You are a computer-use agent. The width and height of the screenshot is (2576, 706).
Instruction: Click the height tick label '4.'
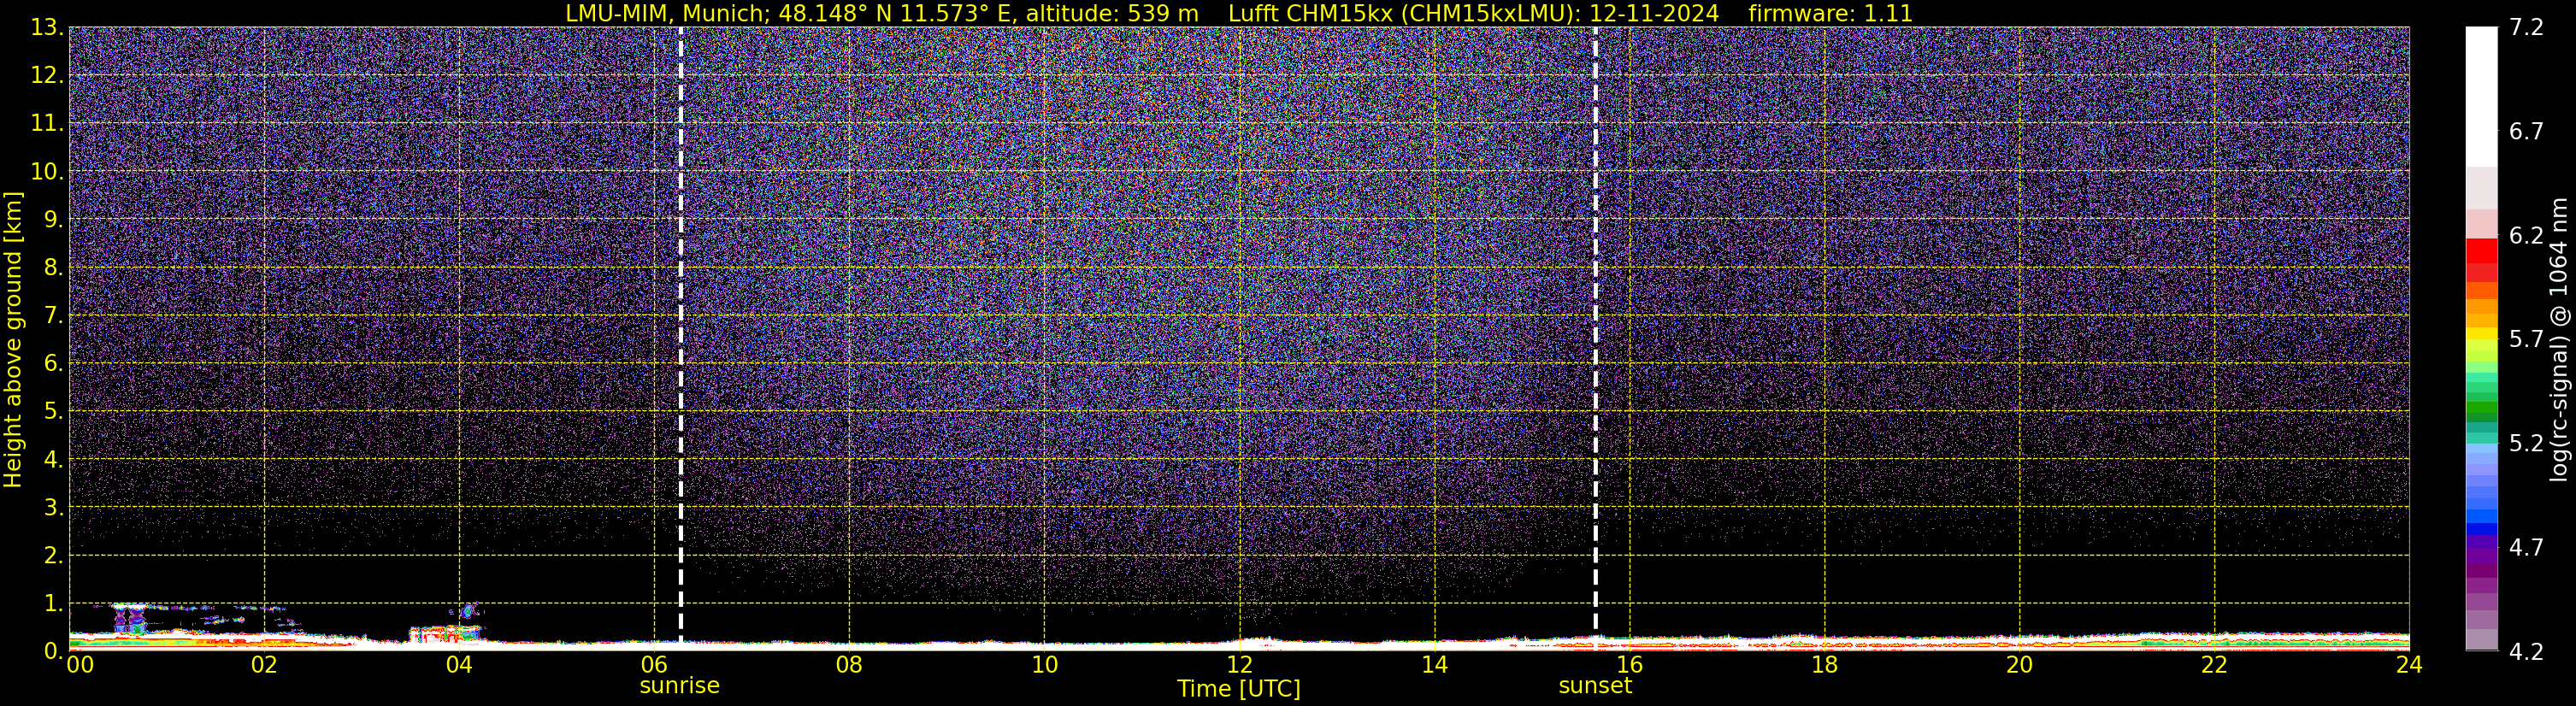click(53, 459)
